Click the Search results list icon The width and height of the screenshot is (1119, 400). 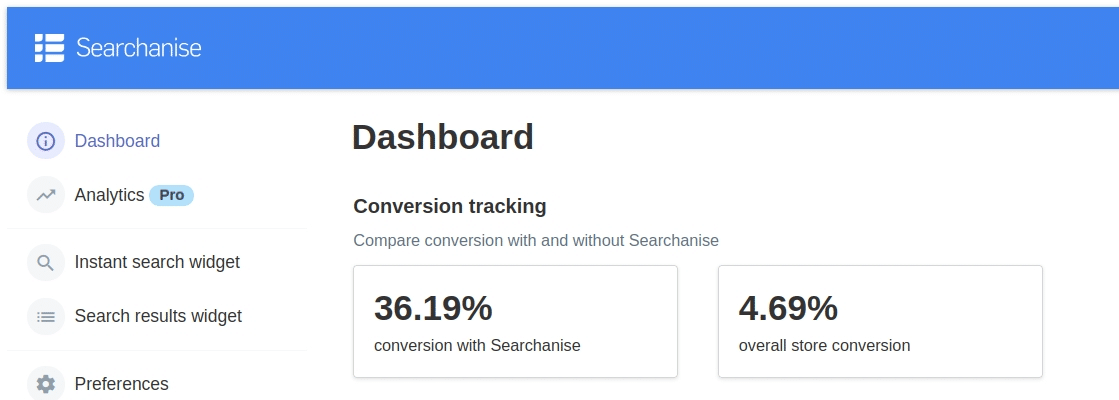click(x=46, y=317)
